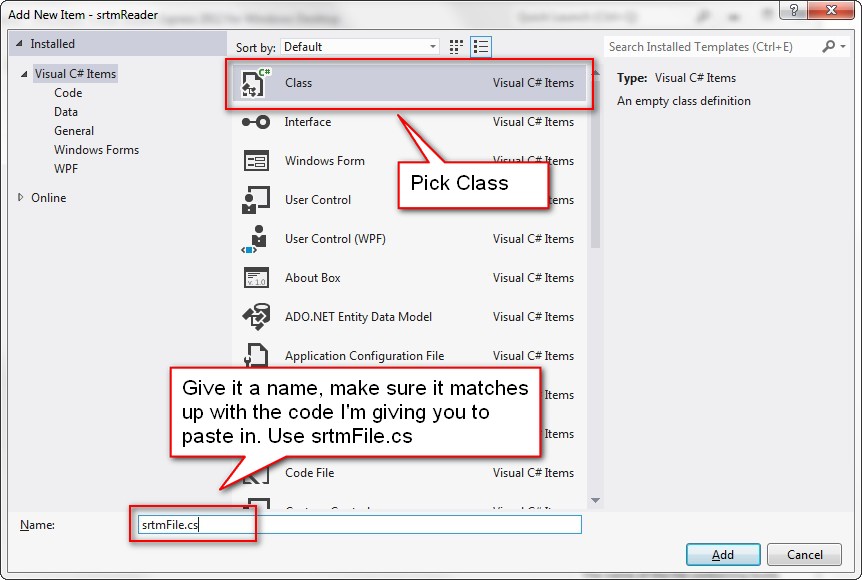862x580 pixels.
Task: Select the Windows Forms category
Action: [97, 150]
